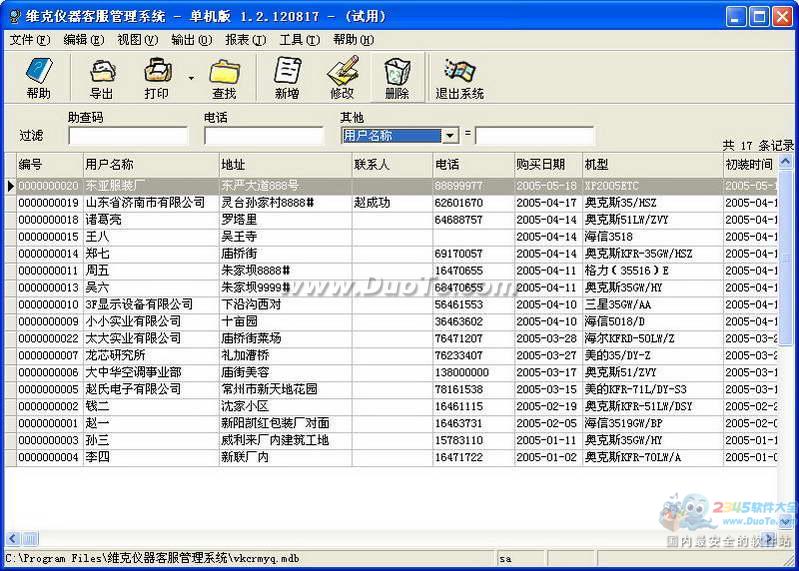Open the 报表(T) menu
Image resolution: width=799 pixels, height=571 pixels.
click(x=246, y=39)
